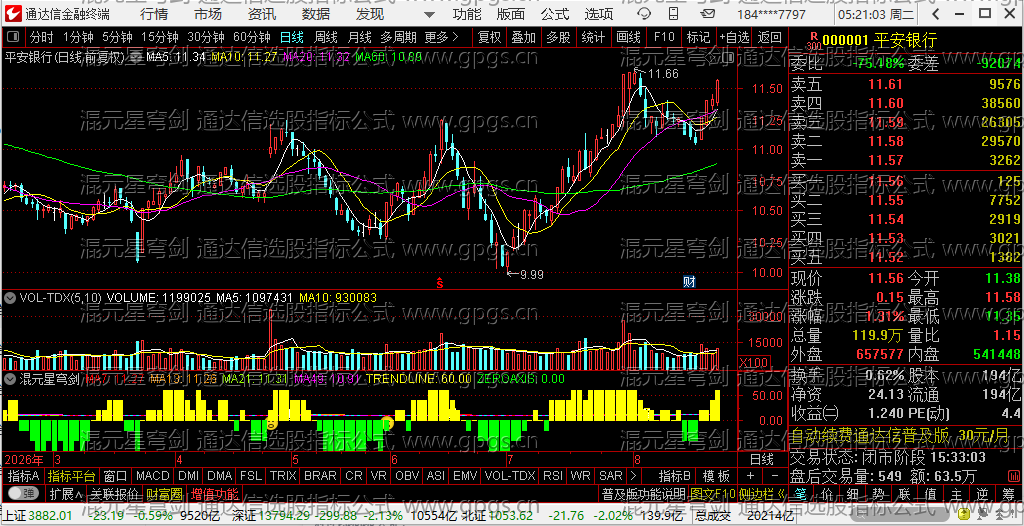Image resolution: width=1024 pixels, height=526 pixels.
Task: Switch the chart to 60分钟 period
Action: pos(251,37)
